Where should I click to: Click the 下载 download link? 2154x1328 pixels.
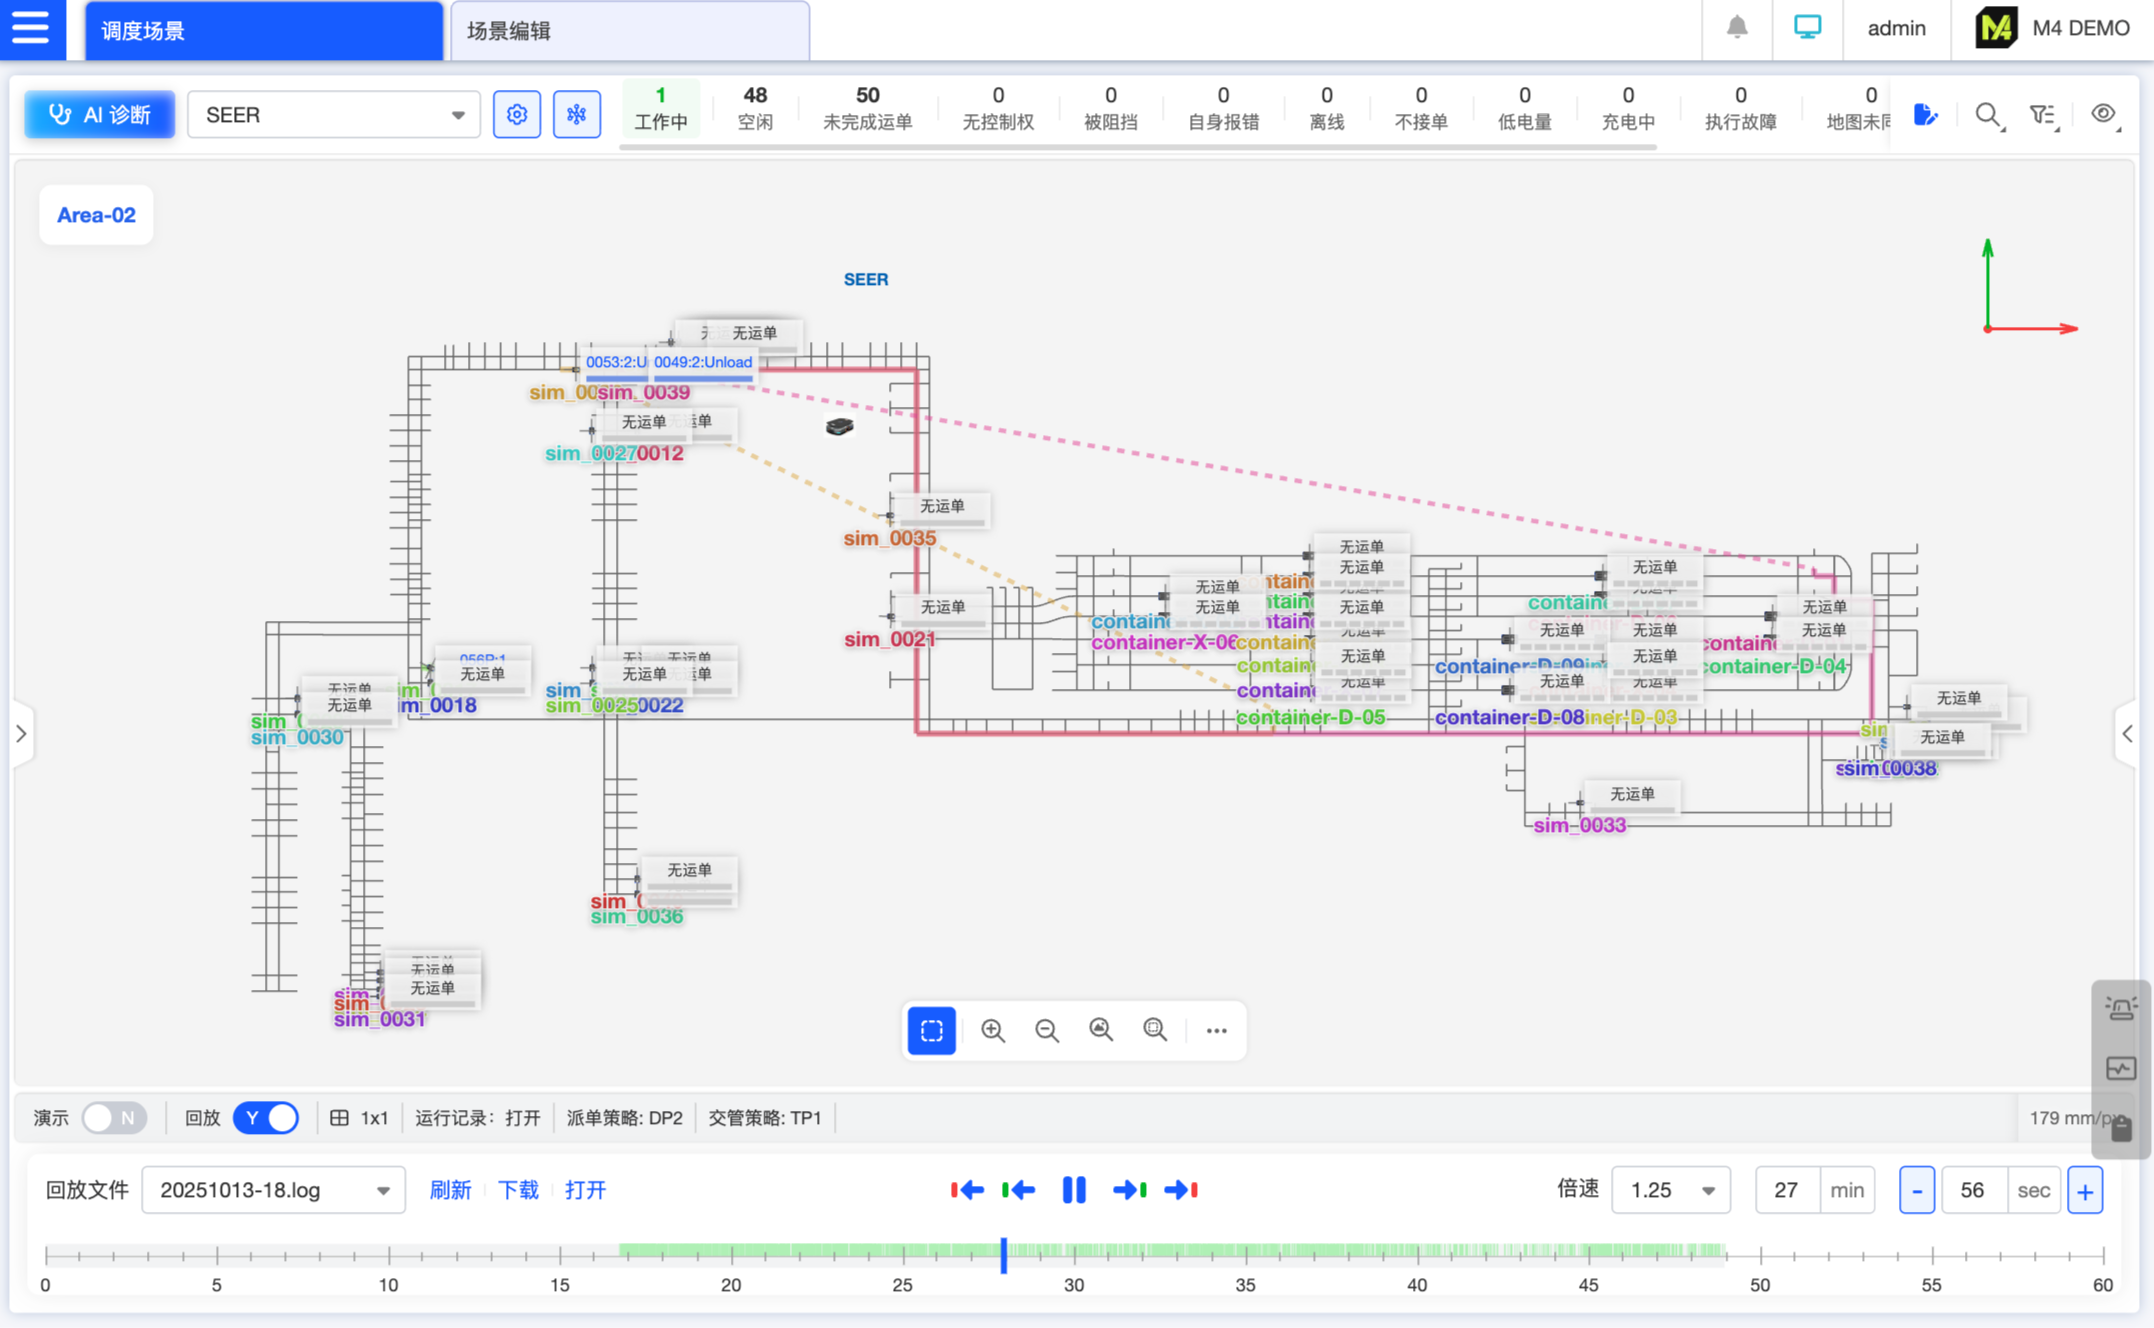pyautogui.click(x=518, y=1190)
